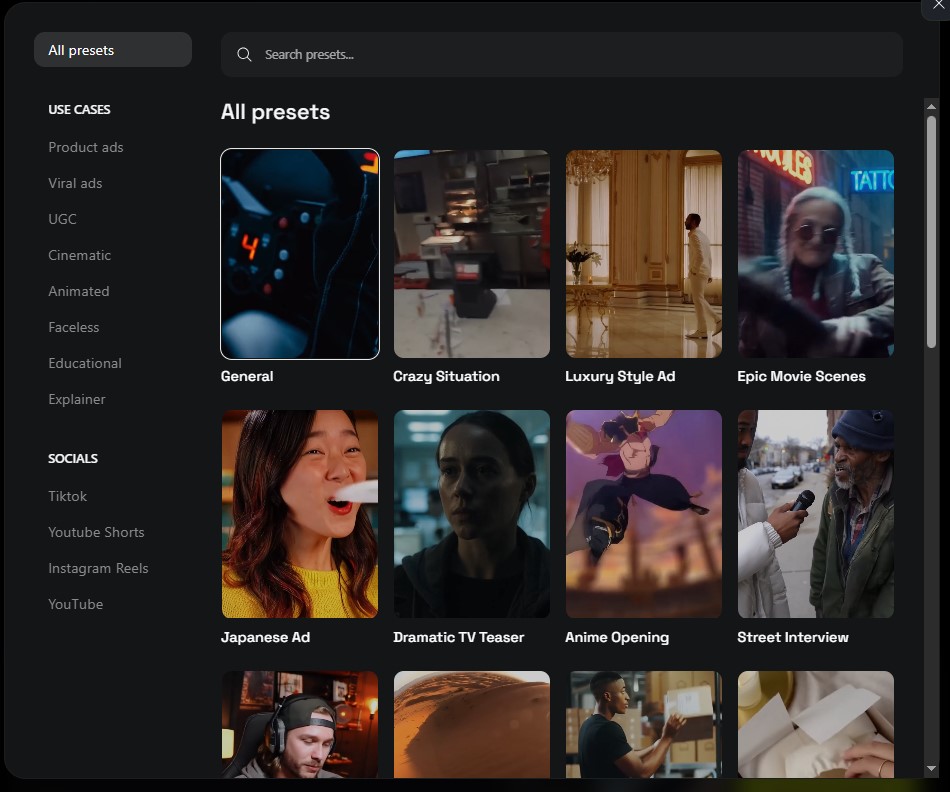The height and width of the screenshot is (792, 950).
Task: Show Faceless presets
Action: click(x=73, y=327)
